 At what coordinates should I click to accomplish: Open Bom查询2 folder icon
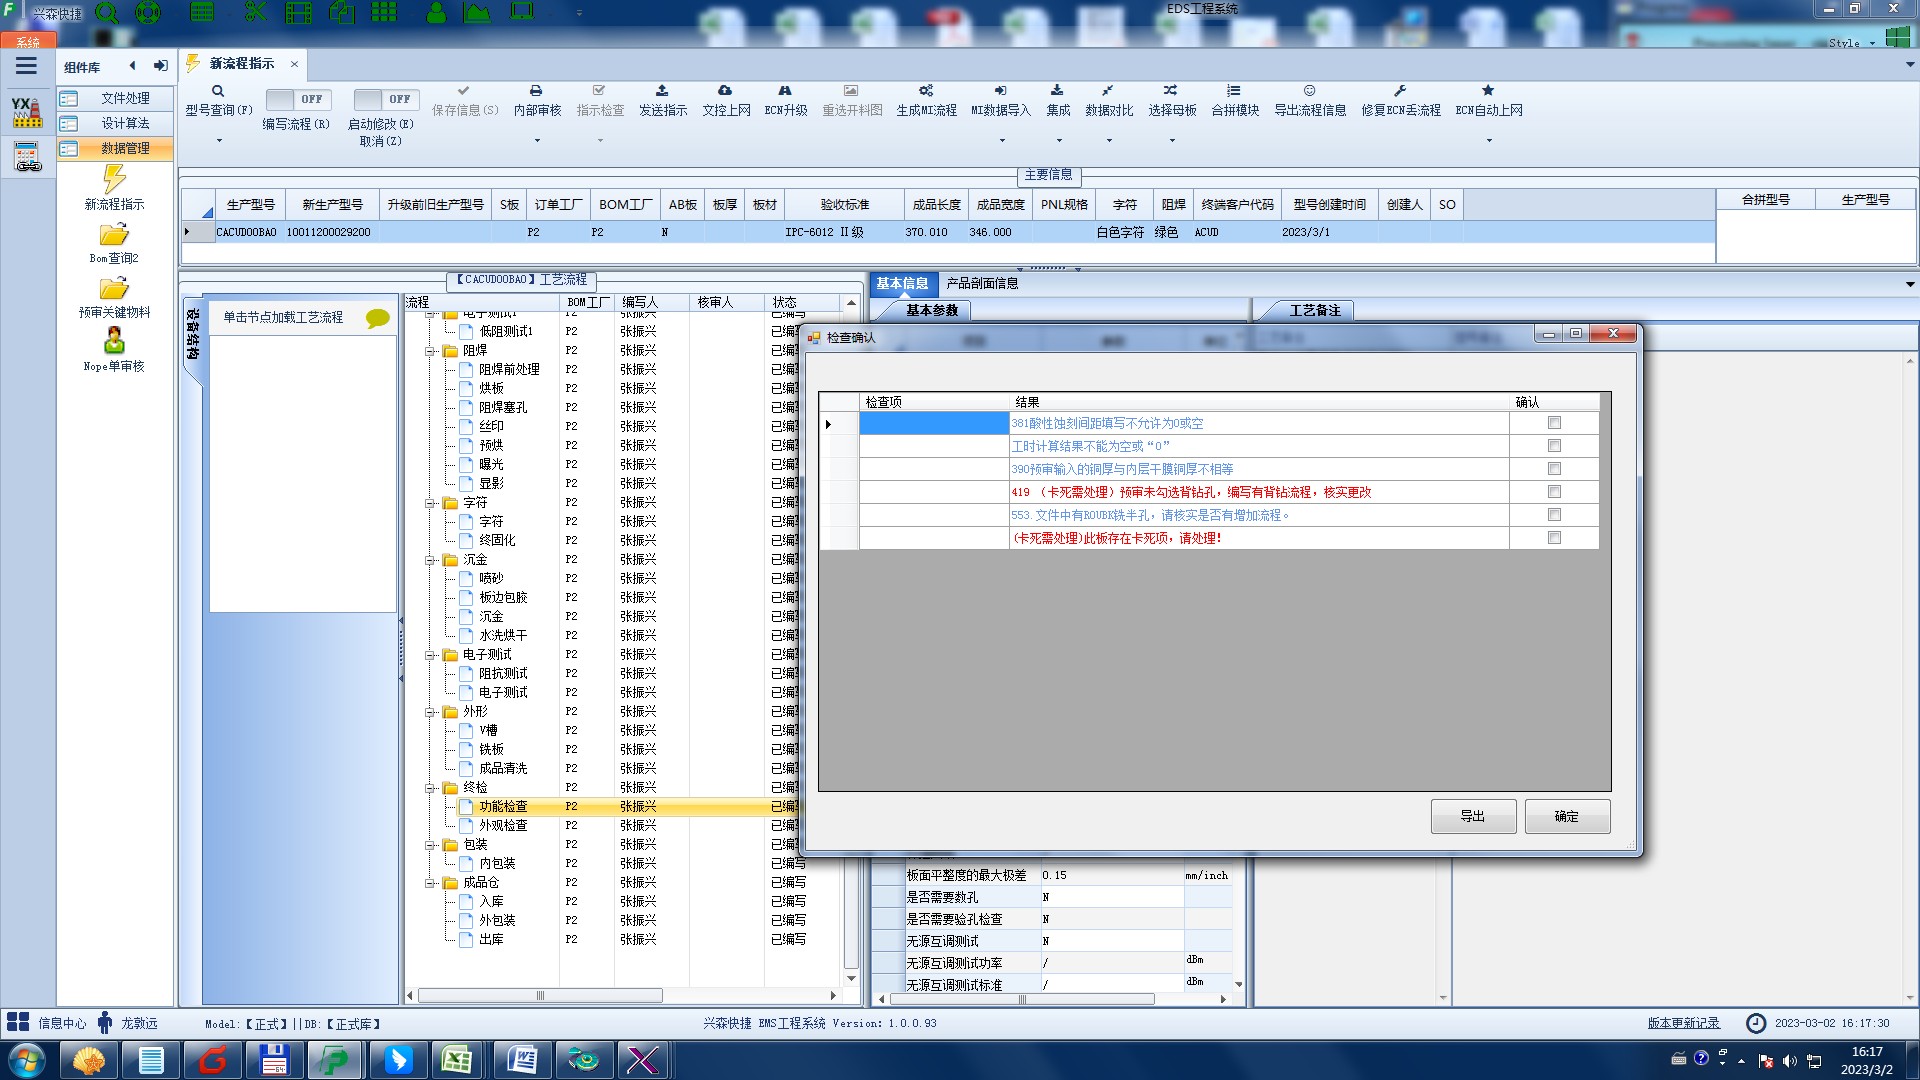(x=114, y=236)
